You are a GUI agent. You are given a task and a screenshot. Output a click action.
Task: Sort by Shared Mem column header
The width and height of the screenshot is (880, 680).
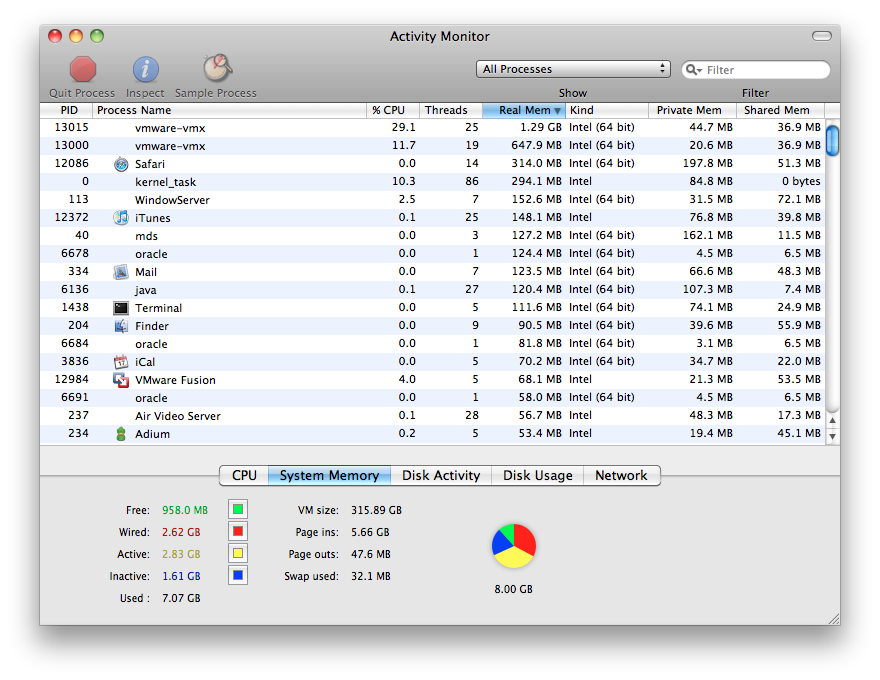click(781, 110)
